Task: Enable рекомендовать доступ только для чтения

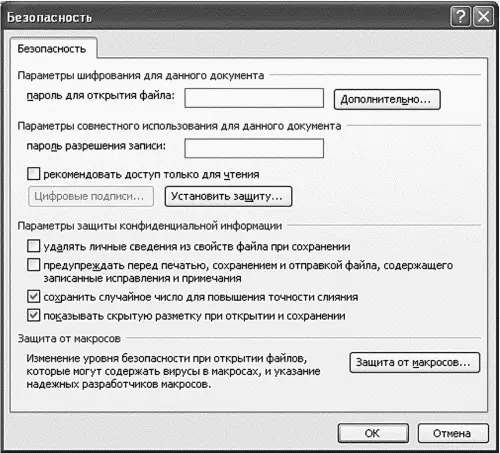Action: [33, 174]
